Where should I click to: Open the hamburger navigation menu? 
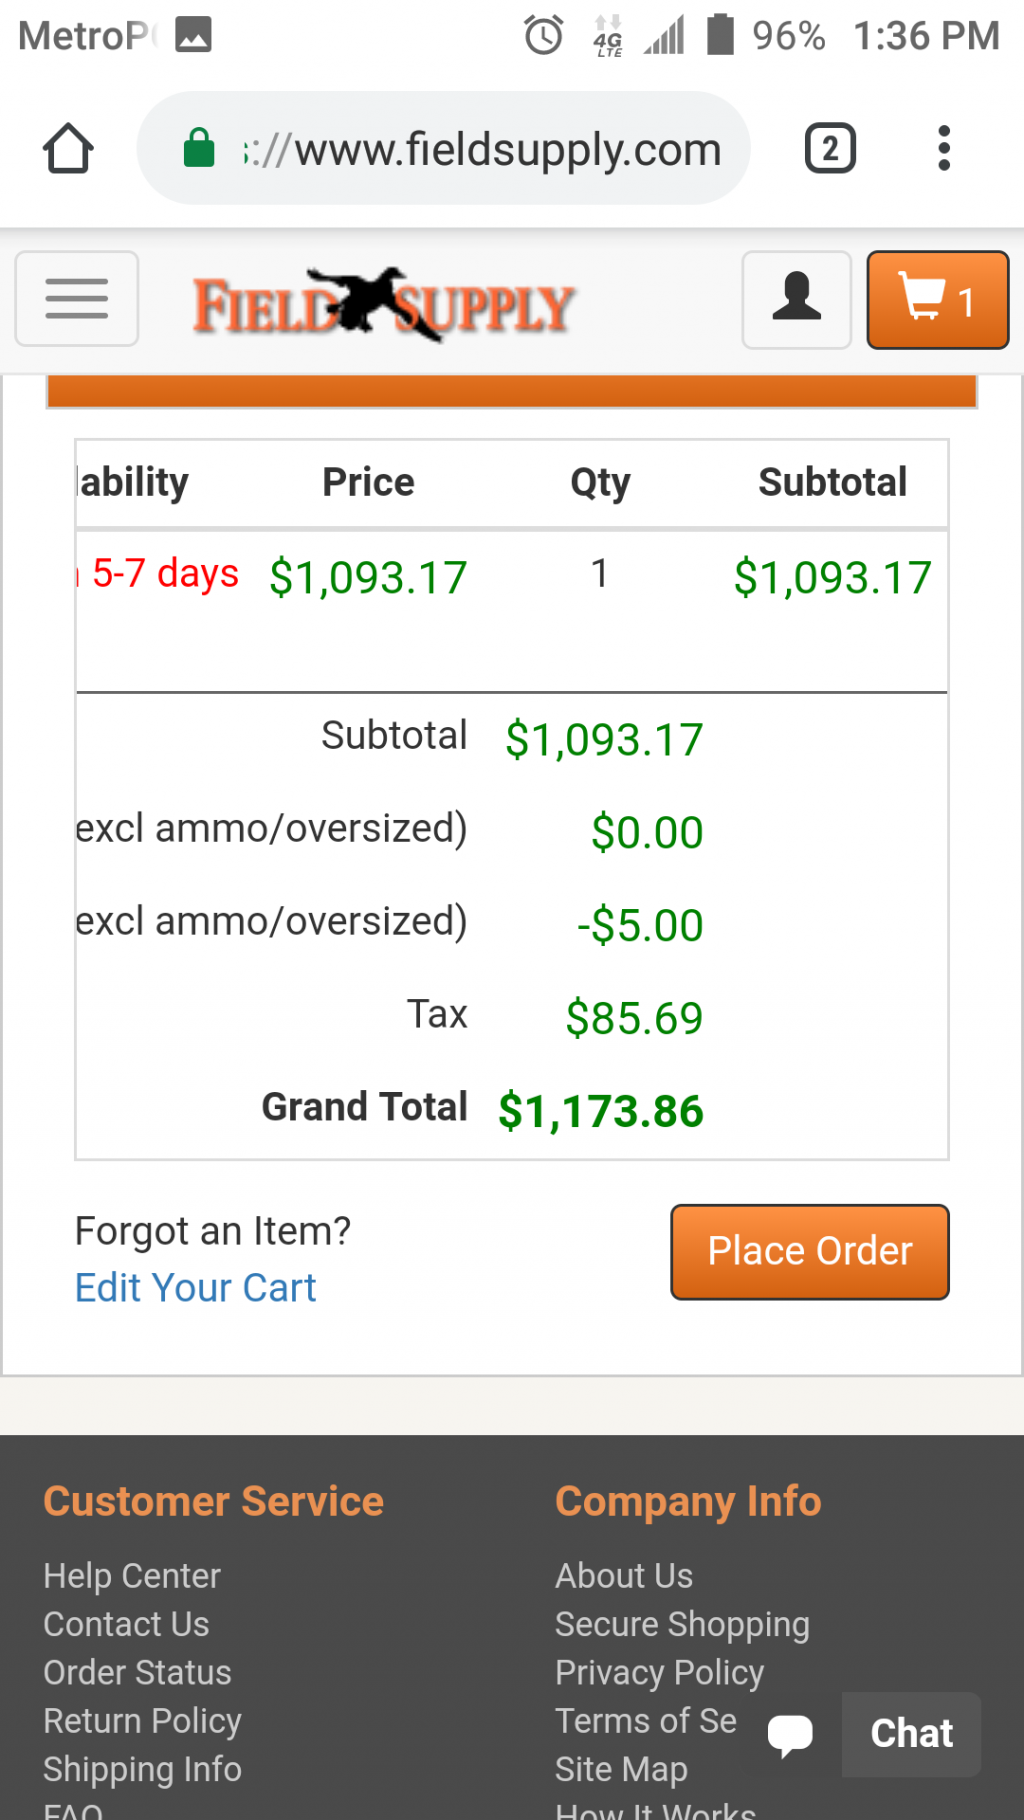click(x=77, y=299)
